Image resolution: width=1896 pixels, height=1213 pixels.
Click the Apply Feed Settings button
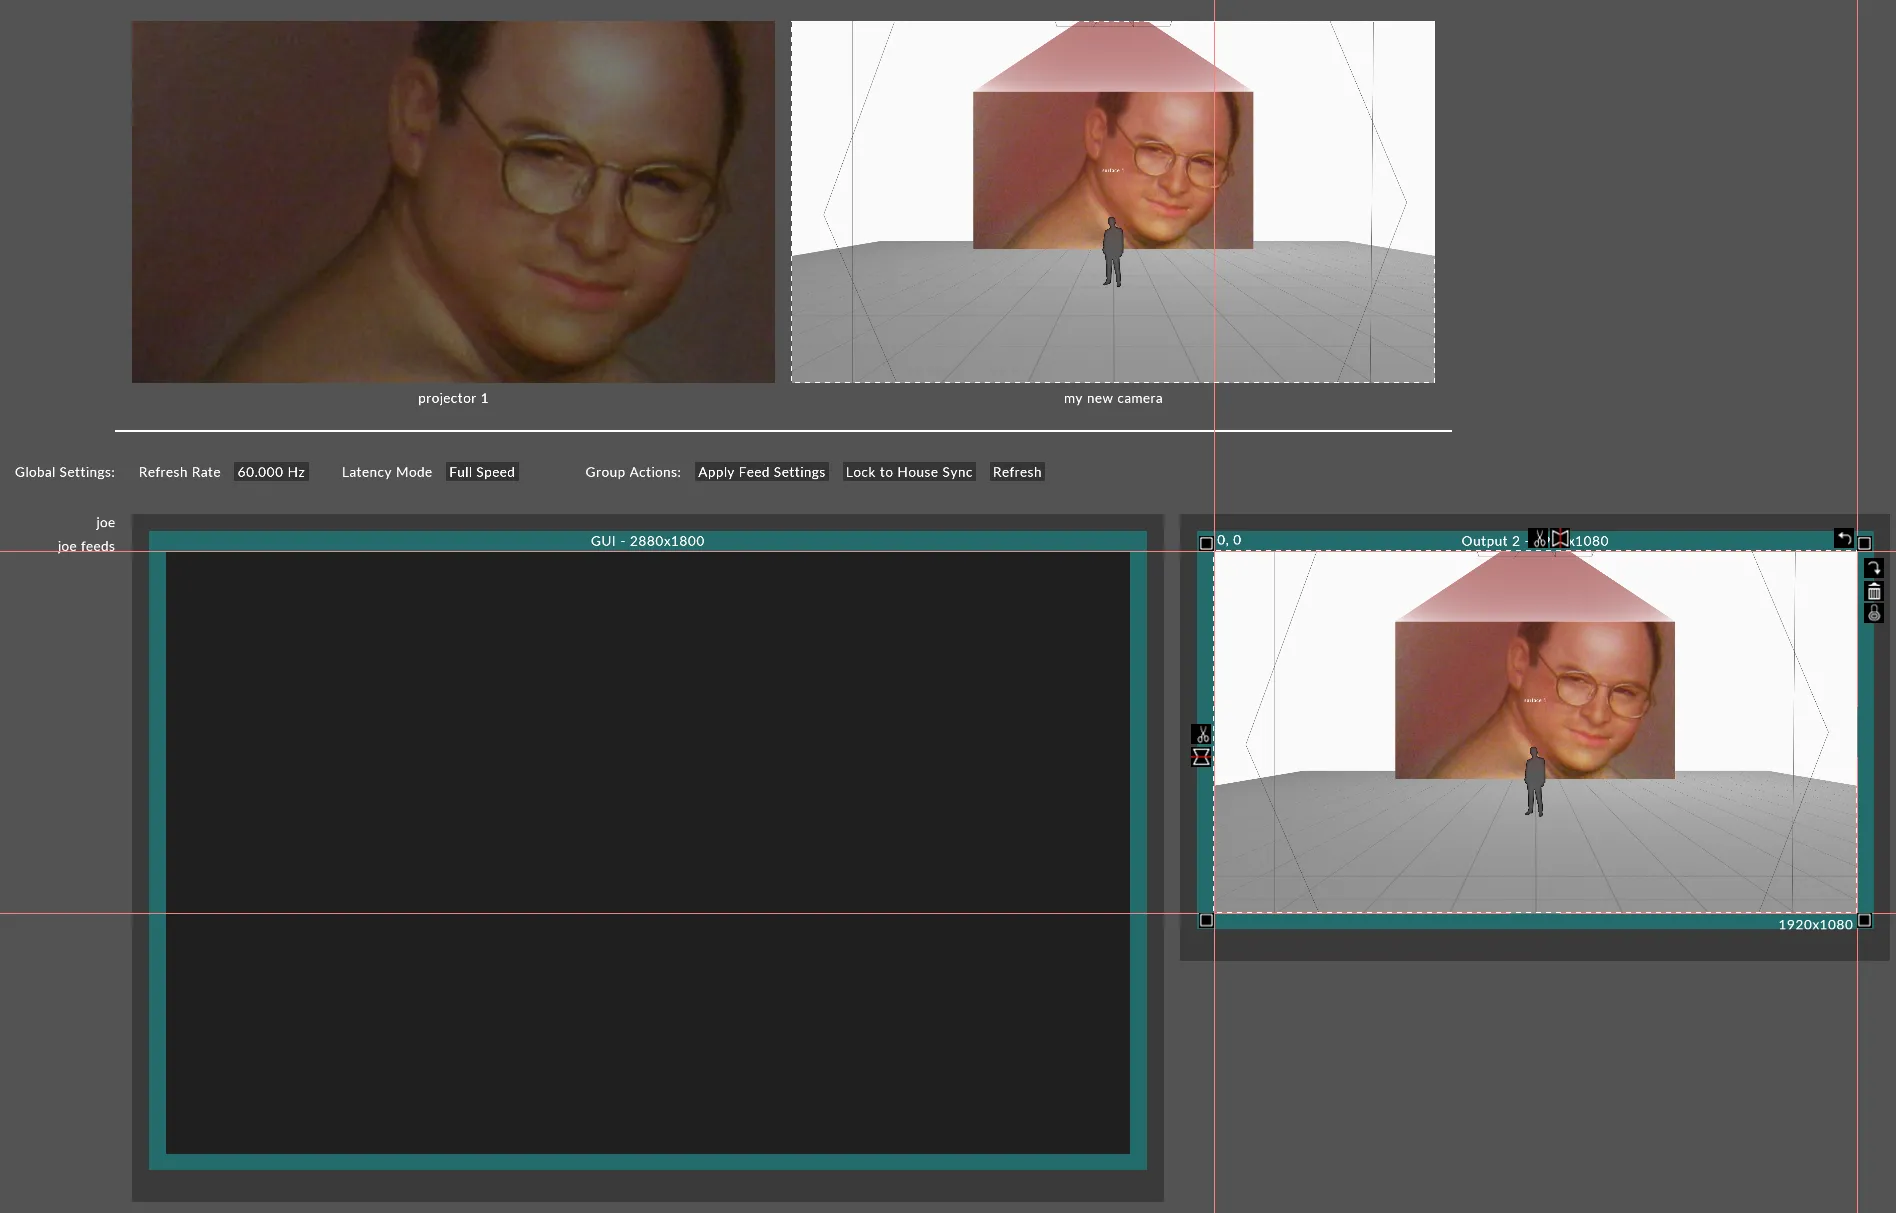tap(761, 472)
